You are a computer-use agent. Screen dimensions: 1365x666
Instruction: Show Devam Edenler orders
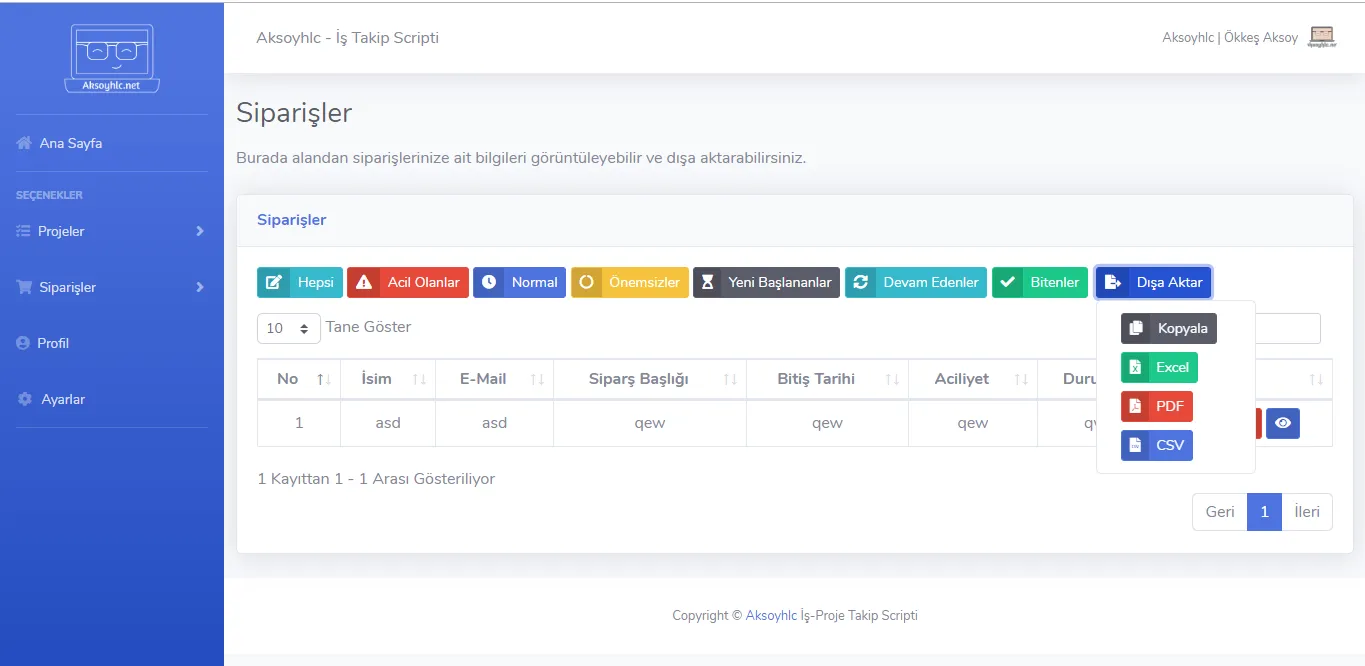tap(916, 282)
